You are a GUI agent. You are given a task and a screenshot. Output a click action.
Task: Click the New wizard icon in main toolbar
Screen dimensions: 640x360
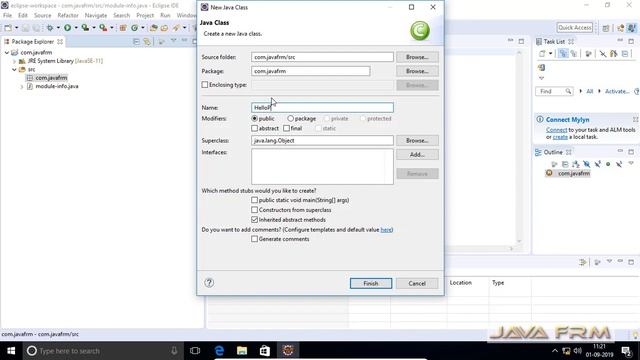point(8,28)
